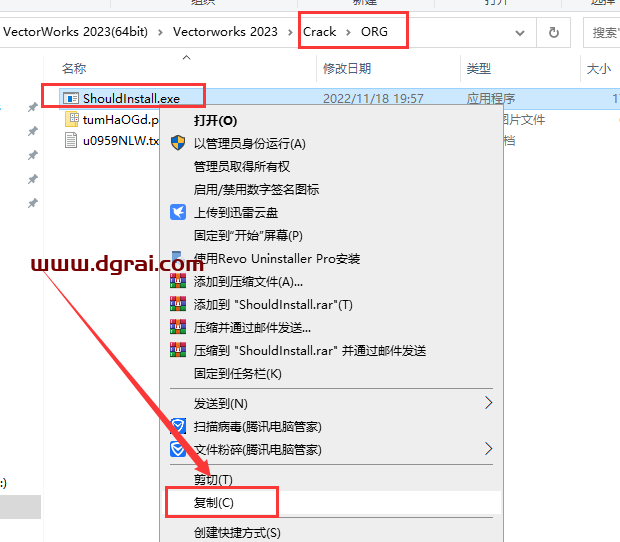The width and height of the screenshot is (620, 542).
Task: Choose 固定到任务栏(K) menu entry
Action: [331, 373]
